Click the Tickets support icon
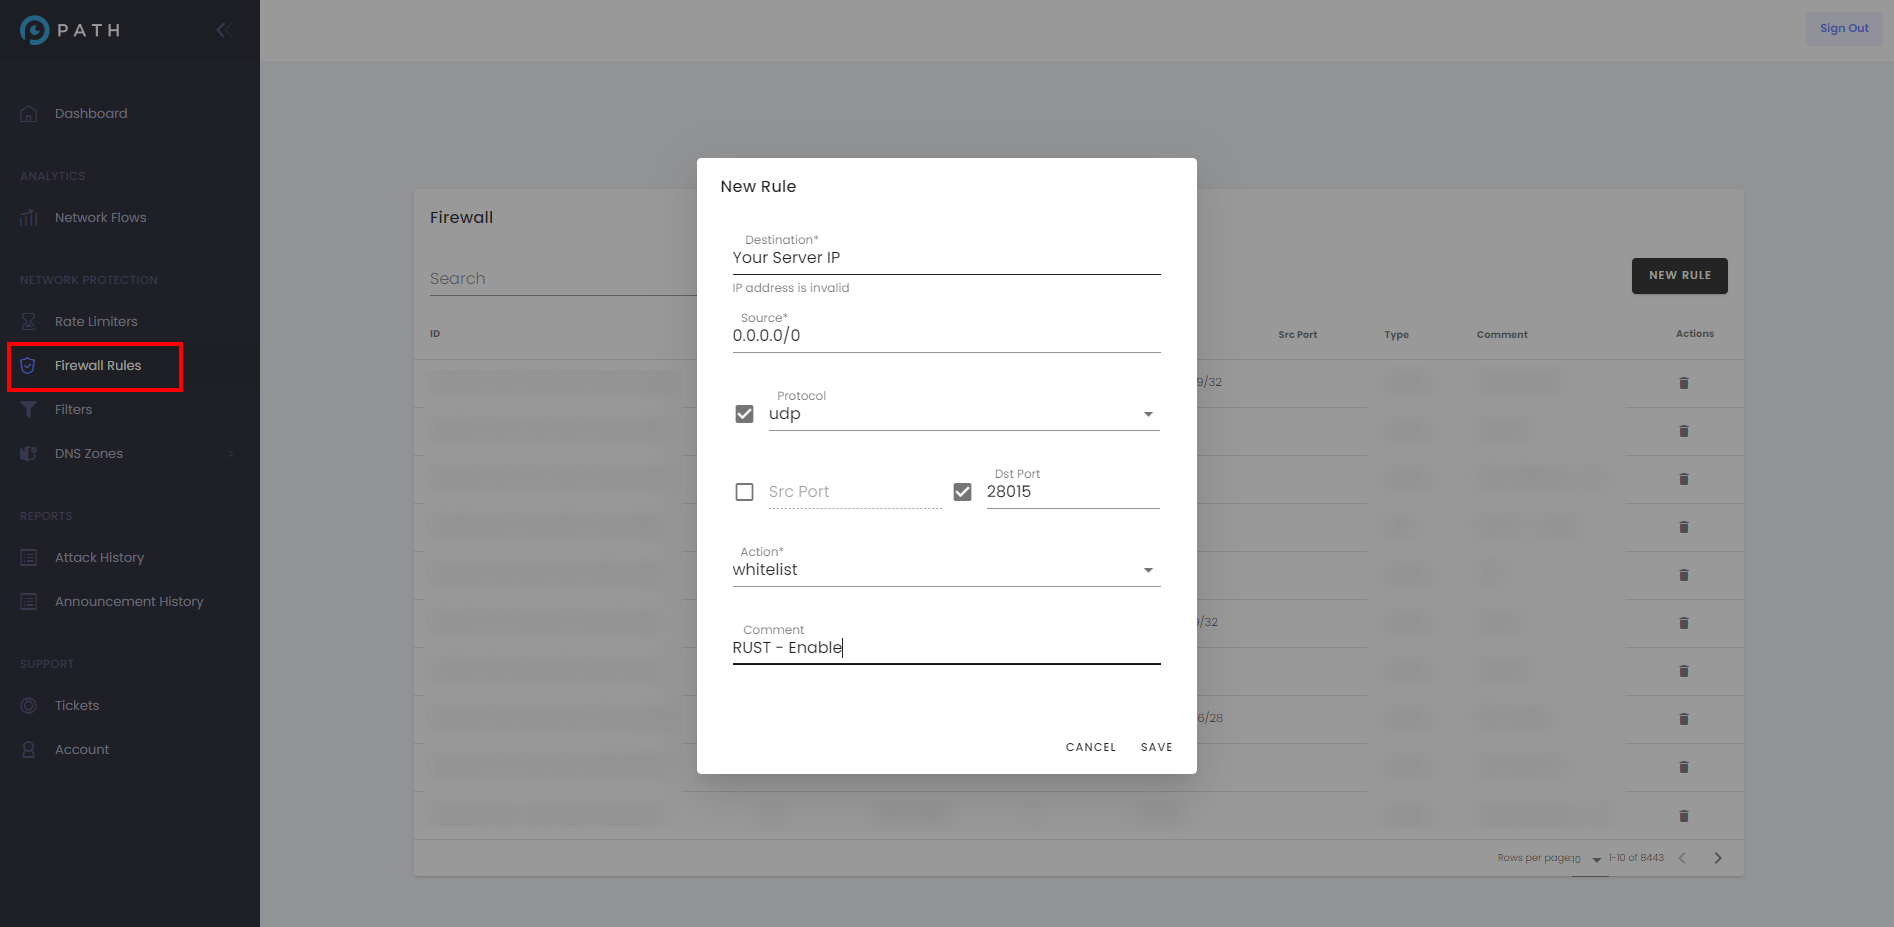Viewport: 1894px width, 927px height. [x=29, y=706]
